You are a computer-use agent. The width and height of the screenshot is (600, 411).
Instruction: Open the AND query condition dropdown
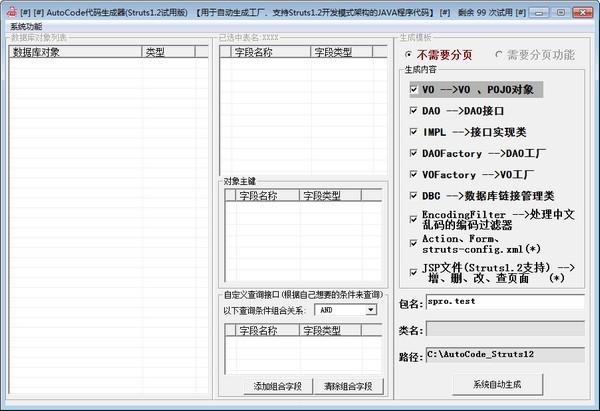click(370, 310)
